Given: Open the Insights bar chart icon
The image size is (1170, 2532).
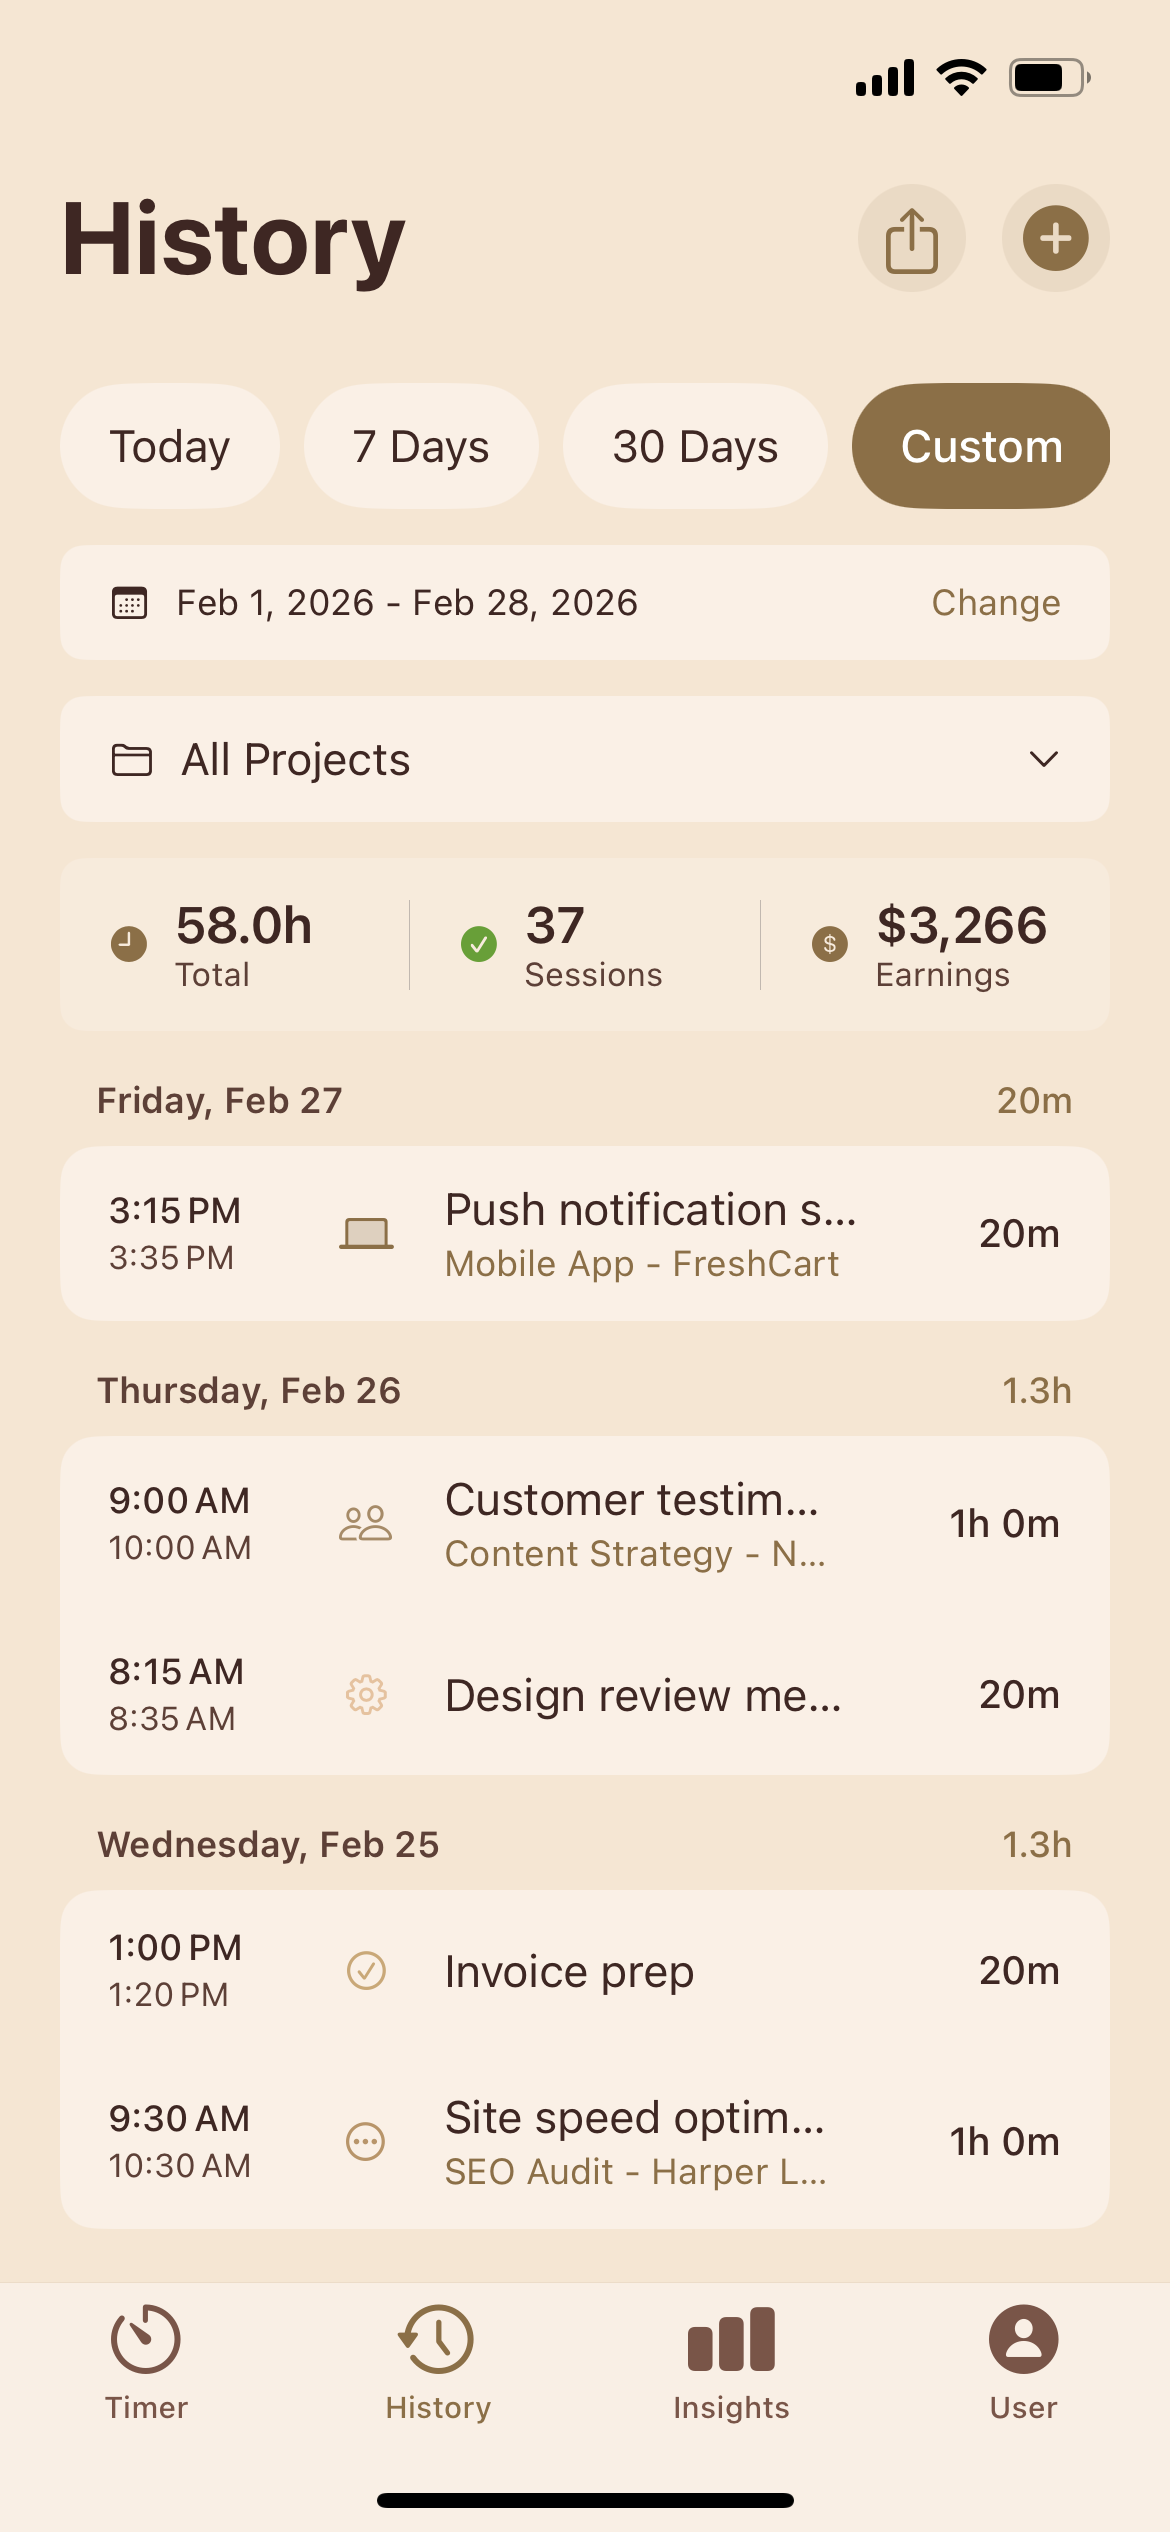Looking at the screenshot, I should tap(731, 2339).
